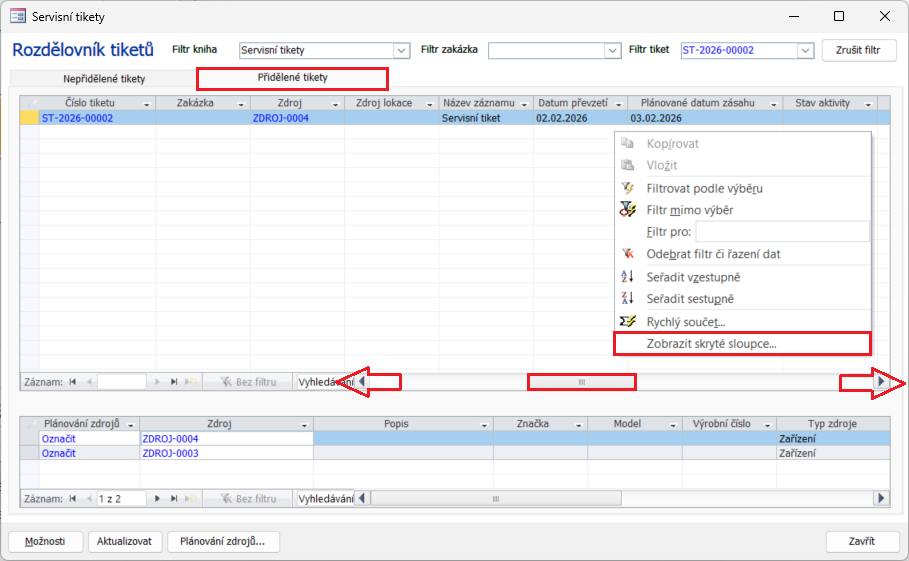Click the Seřadit vzestupně A-Z icon
Viewport: 909px width, 561px height.
pyautogui.click(x=628, y=277)
